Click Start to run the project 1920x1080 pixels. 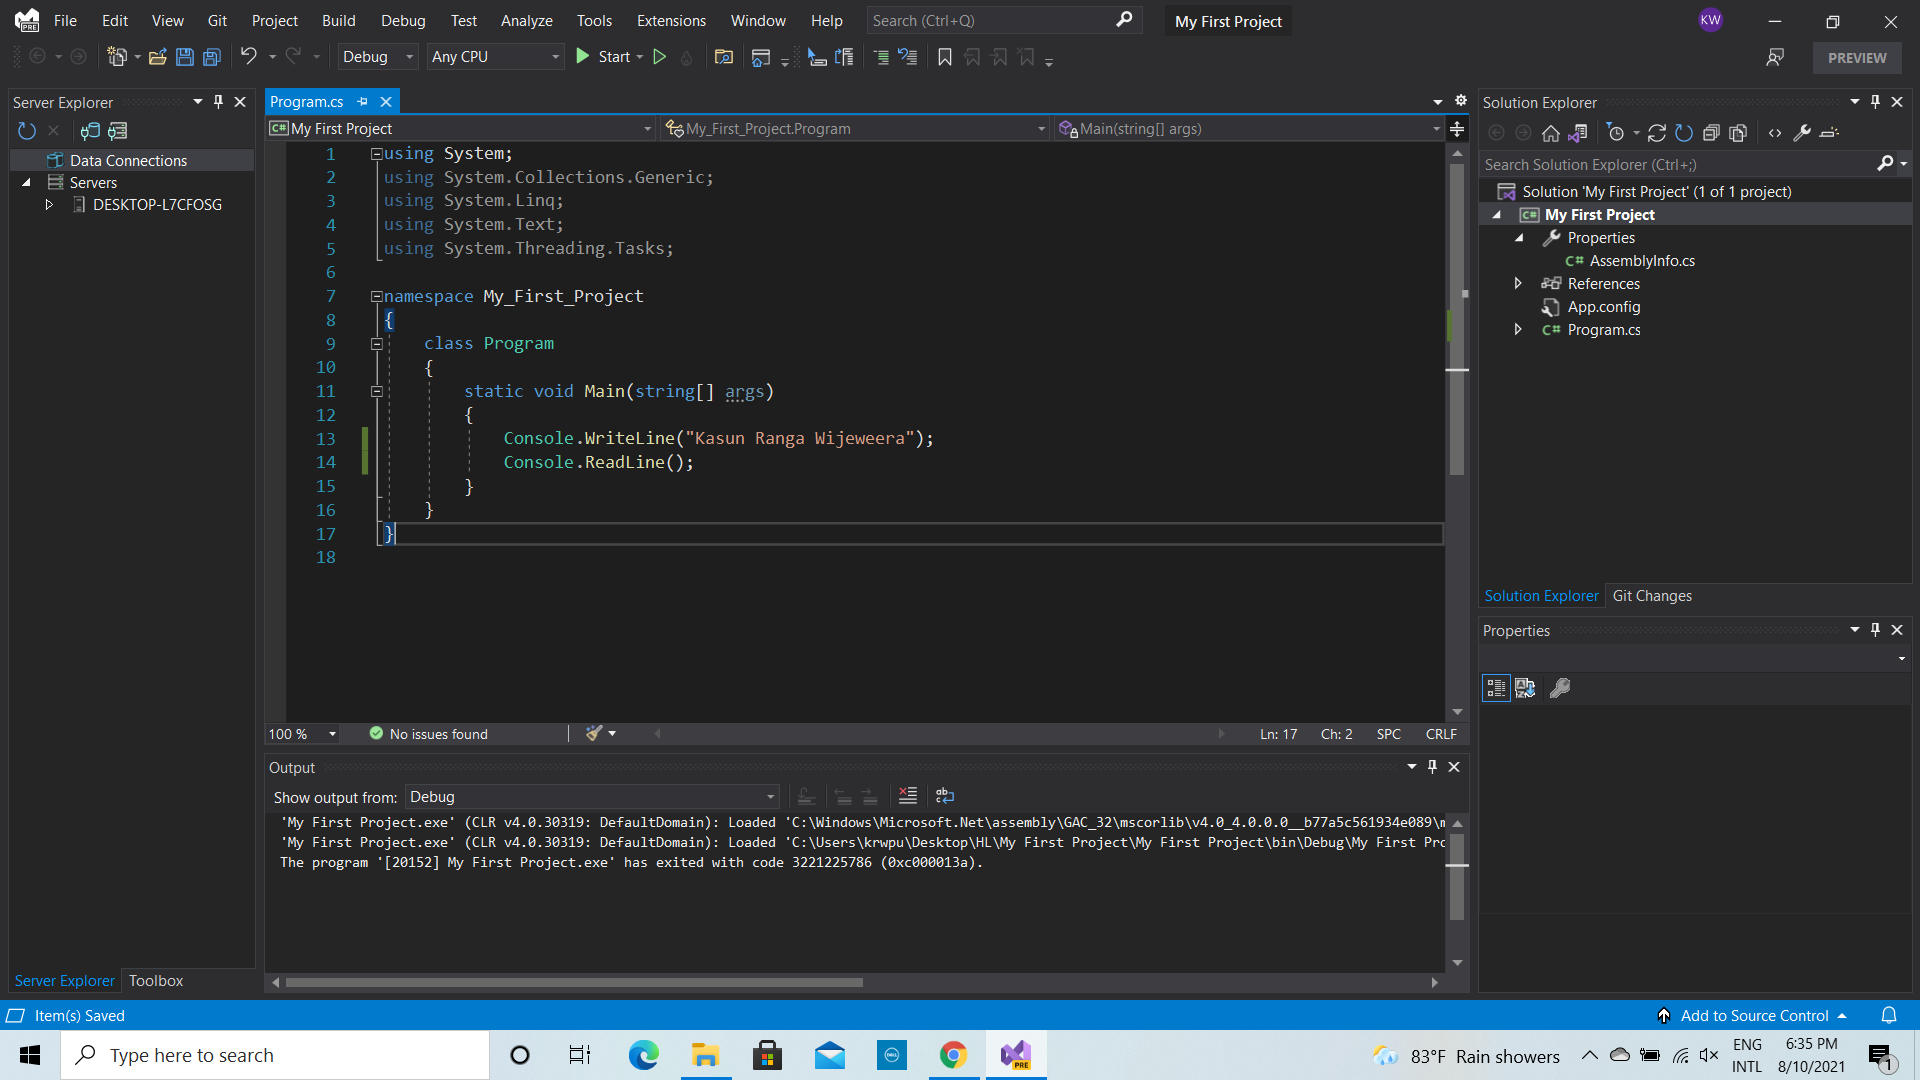click(608, 57)
